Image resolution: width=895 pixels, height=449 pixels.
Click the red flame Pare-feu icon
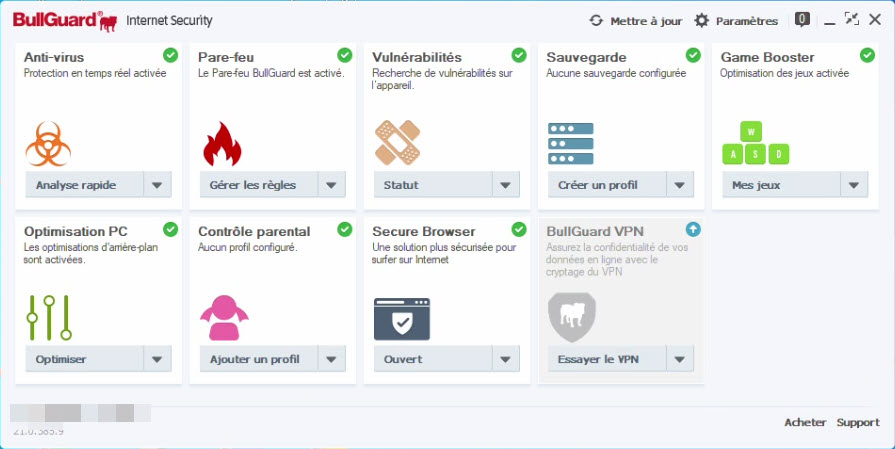pyautogui.click(x=222, y=144)
